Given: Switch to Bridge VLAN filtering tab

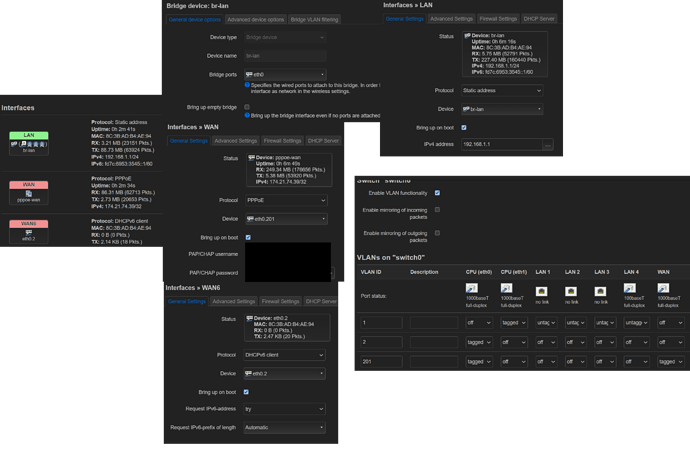Looking at the screenshot, I should tap(314, 19).
